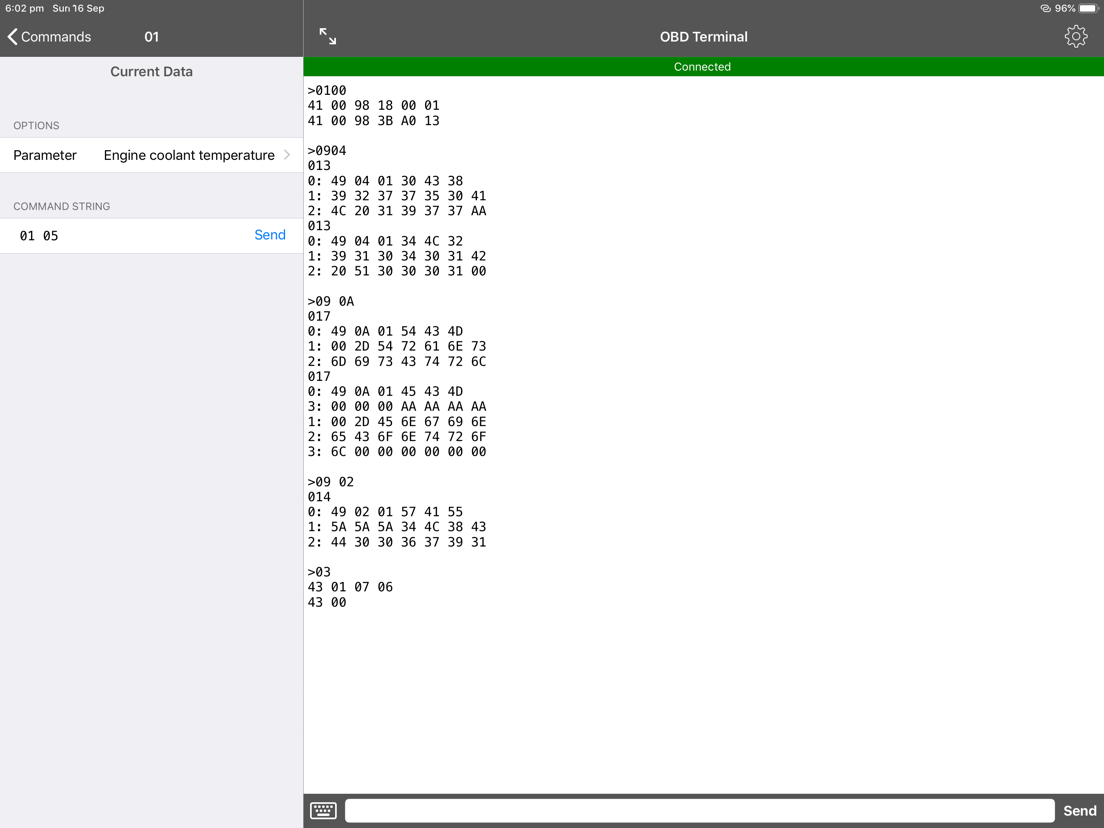The width and height of the screenshot is (1104, 828).
Task: Tap line 1: 5A 5A 5A 34 4C 38 43
Action: (396, 527)
